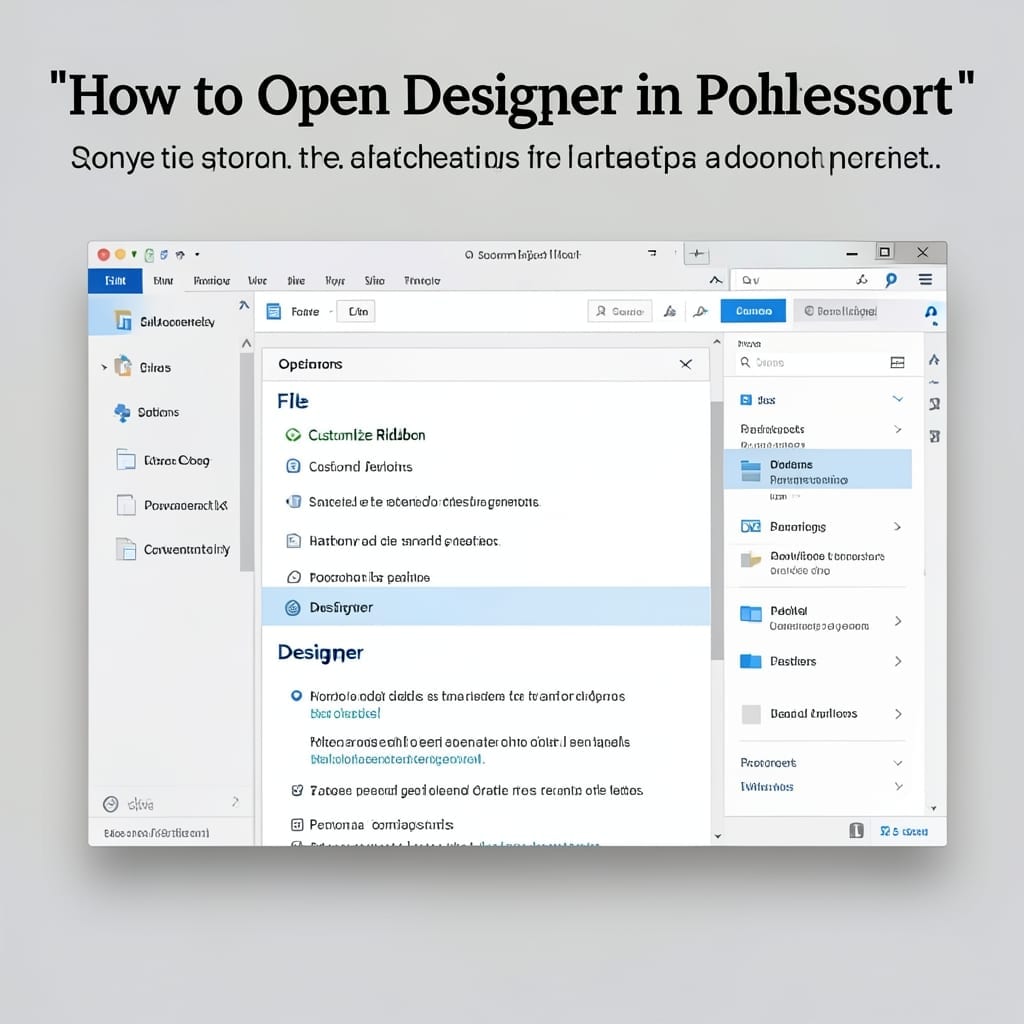This screenshot has height=1024, width=1024.
Task: Click the Saoo search field
Action: [x=810, y=362]
